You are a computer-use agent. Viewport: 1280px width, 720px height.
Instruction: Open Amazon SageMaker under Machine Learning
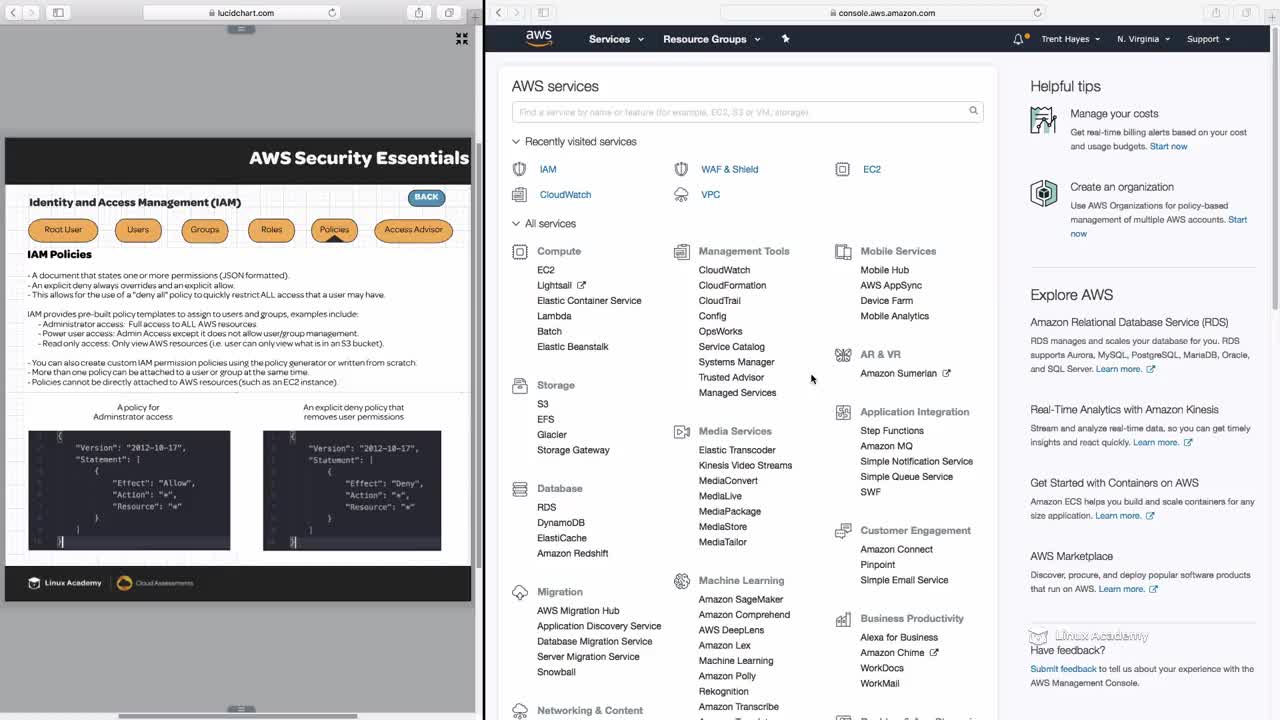pos(741,600)
